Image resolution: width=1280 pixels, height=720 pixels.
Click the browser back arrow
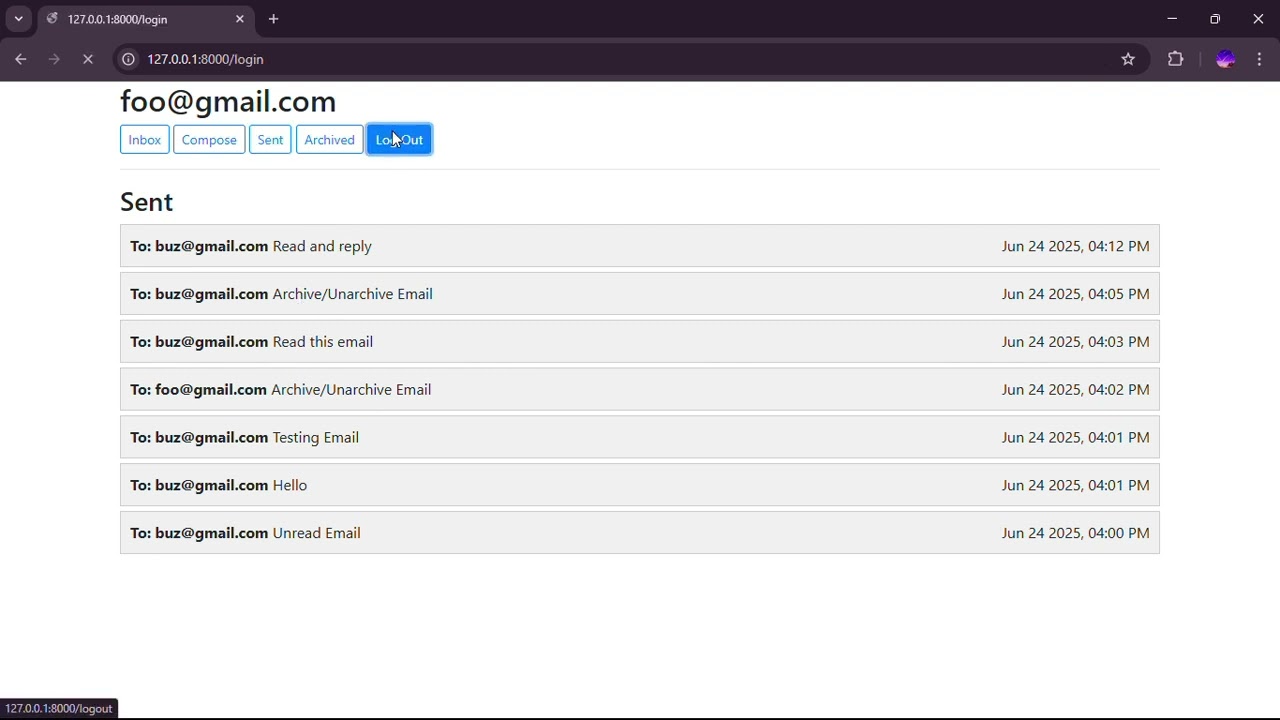point(20,59)
